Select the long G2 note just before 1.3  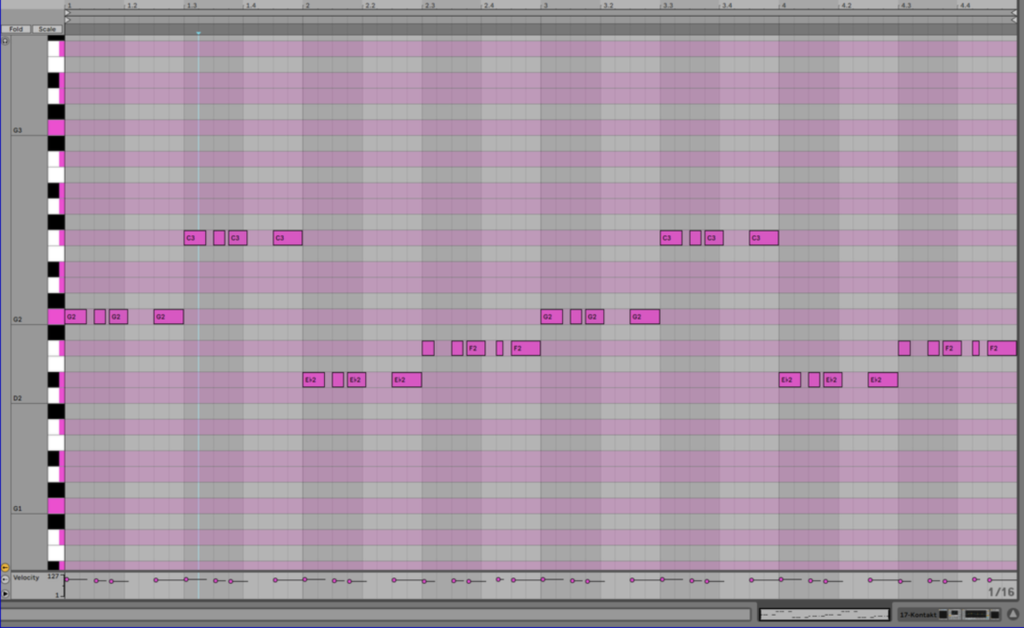tap(168, 317)
